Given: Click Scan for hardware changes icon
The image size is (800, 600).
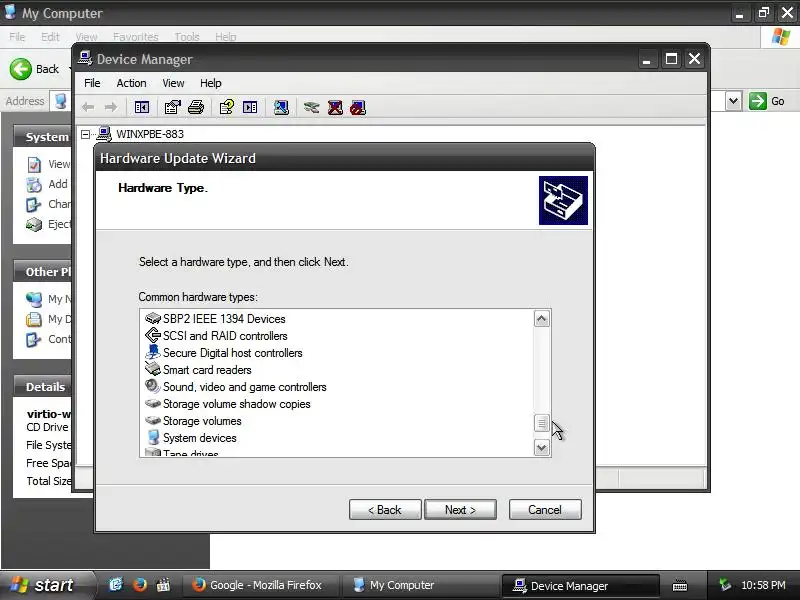Looking at the screenshot, I should tap(281, 107).
